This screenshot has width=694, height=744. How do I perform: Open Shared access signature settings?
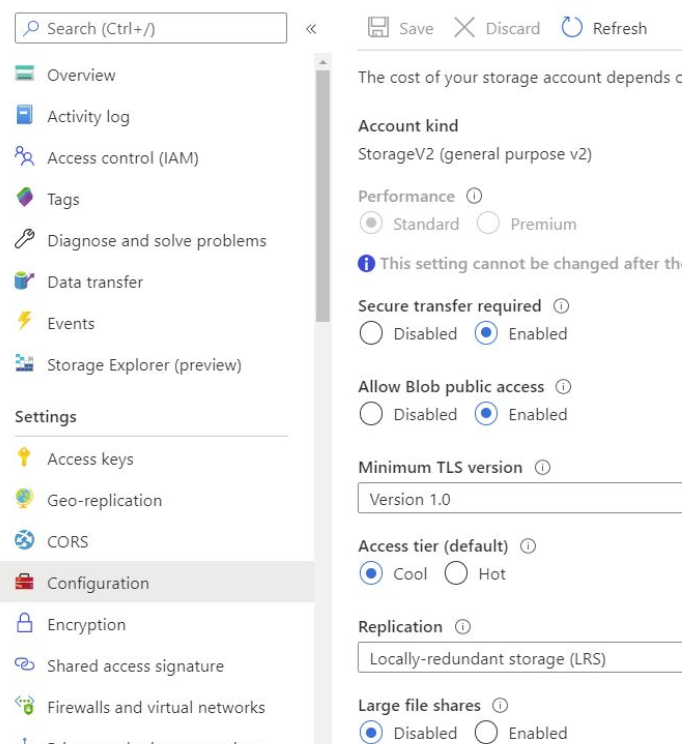135,666
